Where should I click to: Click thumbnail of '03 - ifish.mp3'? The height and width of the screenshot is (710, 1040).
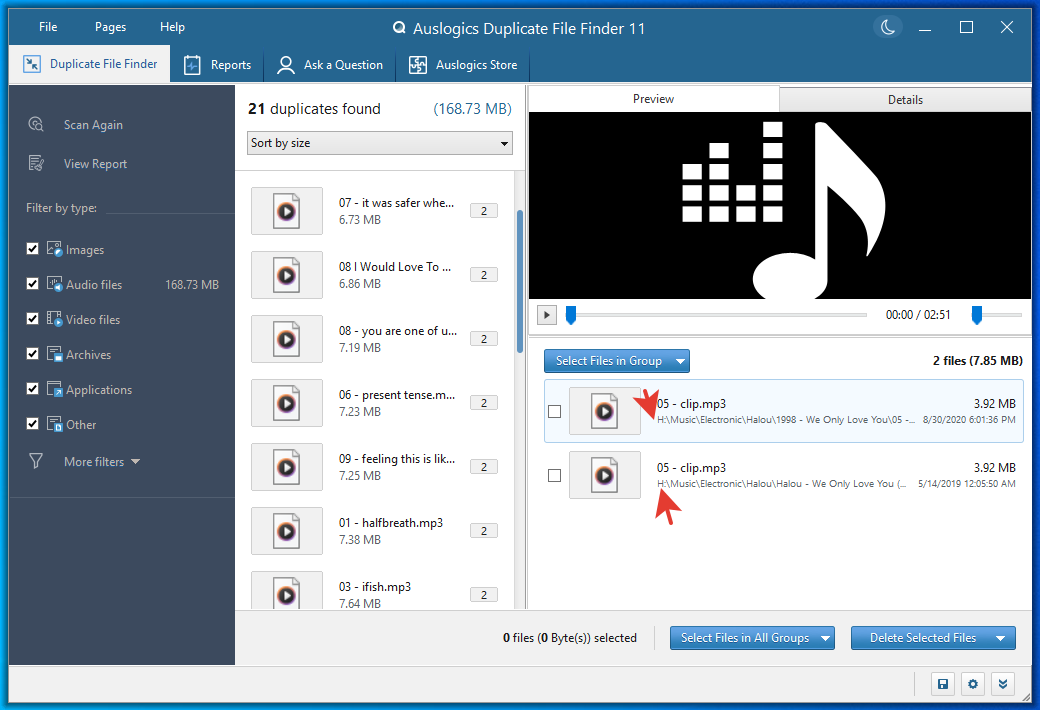[287, 591]
